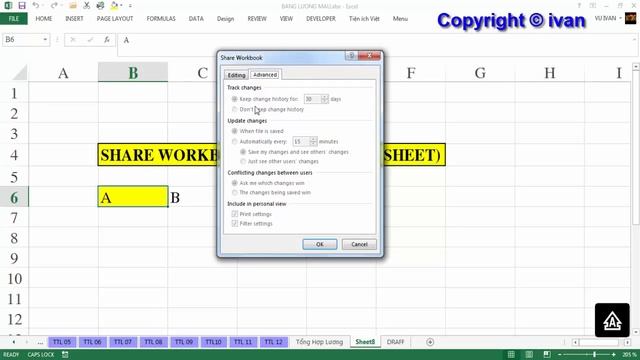The width and height of the screenshot is (640, 360).
Task: Click the horizontal scrollbar right arrow
Action: (627, 342)
